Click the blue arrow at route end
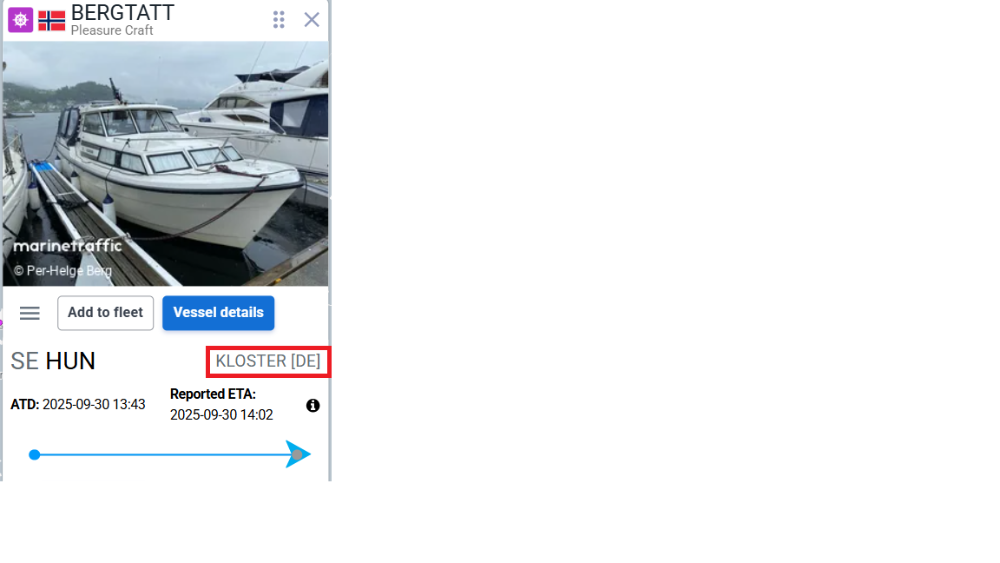Viewport: 1000px width, 563px height. [x=298, y=455]
